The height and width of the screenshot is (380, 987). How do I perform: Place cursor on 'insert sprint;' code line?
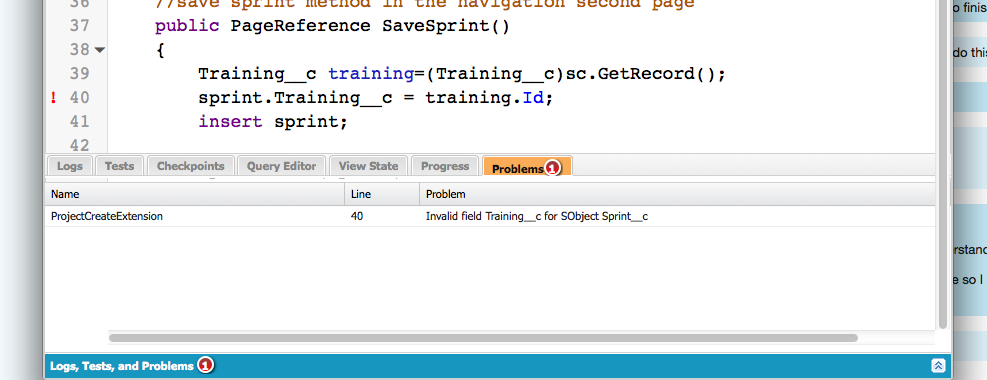(x=273, y=121)
